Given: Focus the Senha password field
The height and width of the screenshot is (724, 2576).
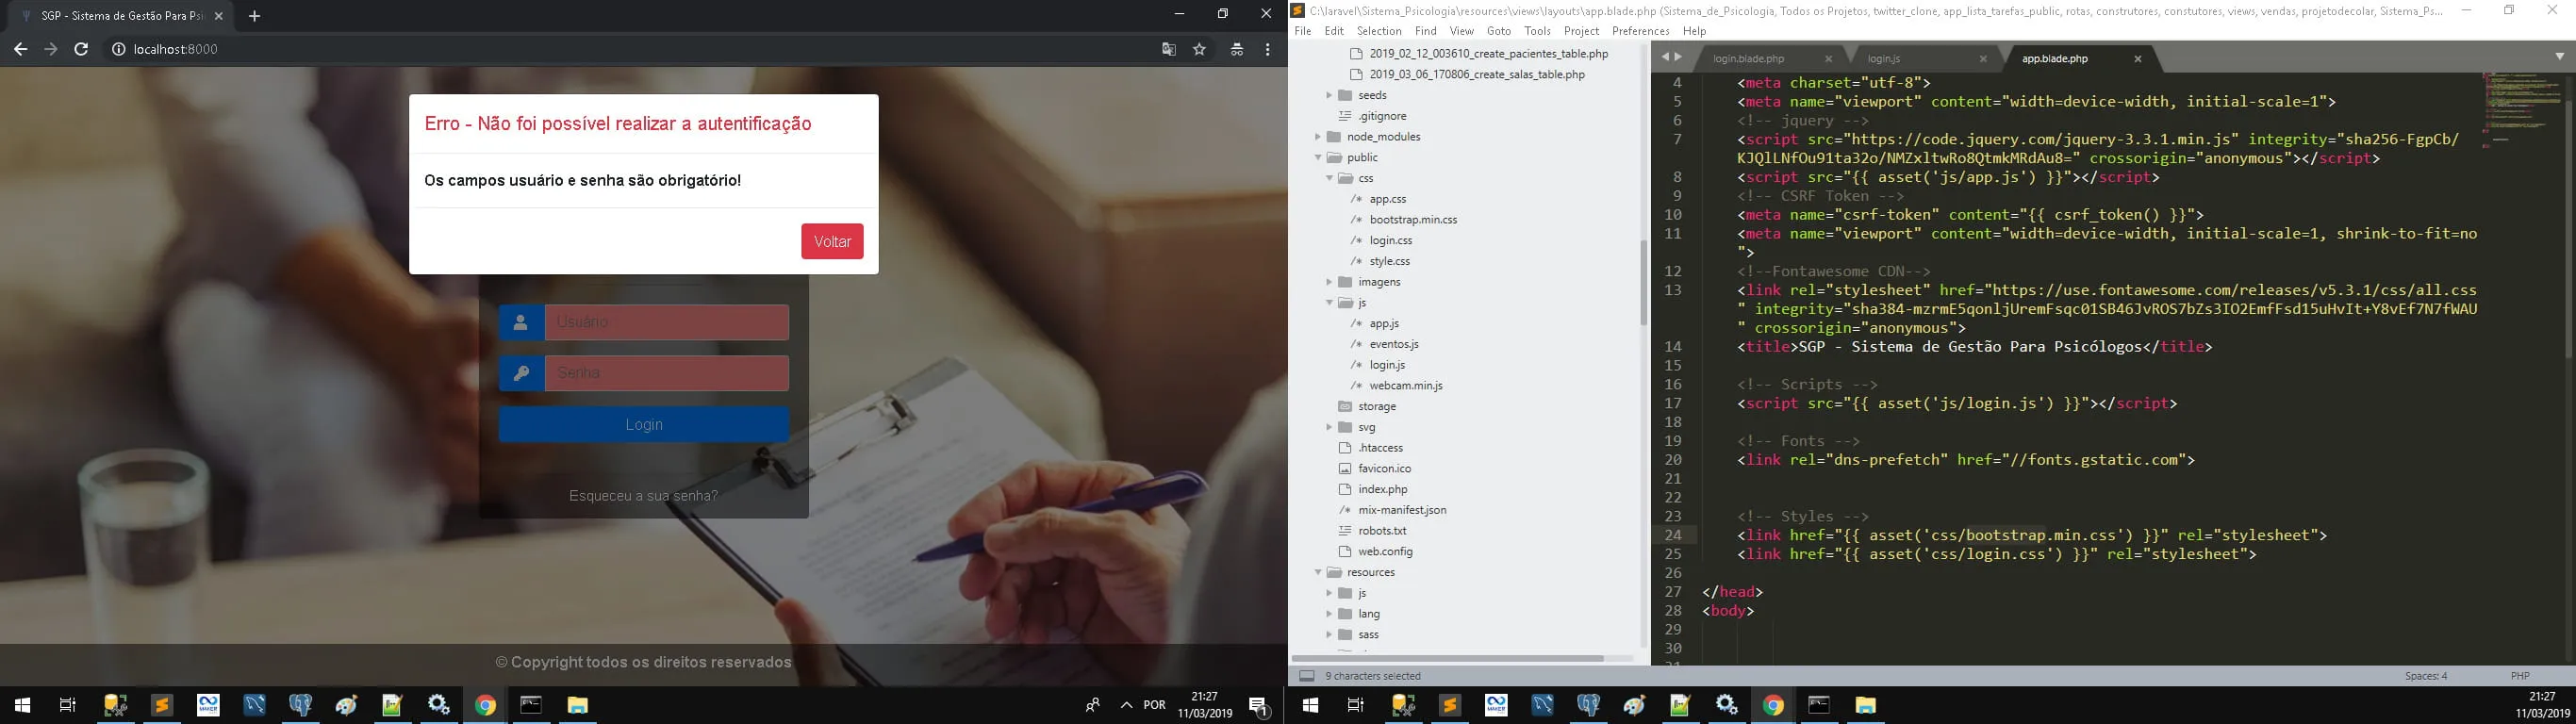Looking at the screenshot, I should 667,373.
